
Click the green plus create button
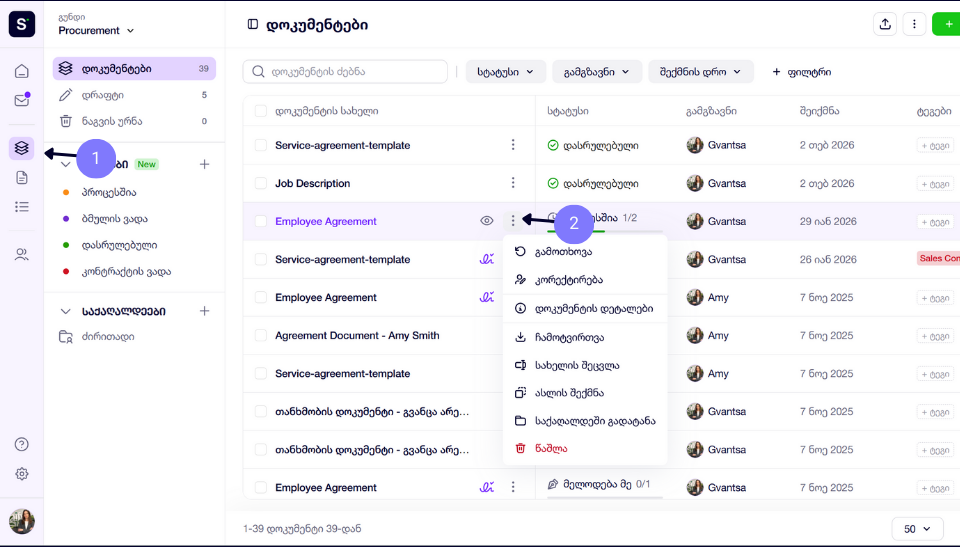point(947,25)
